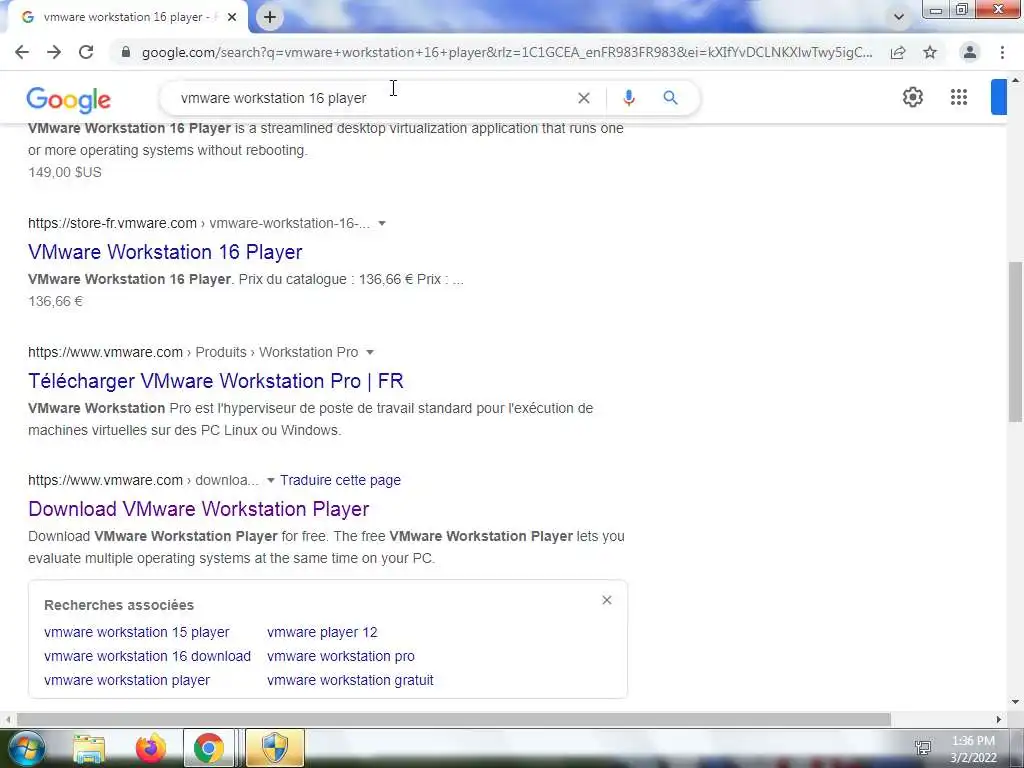Bookmark this page with the star icon
This screenshot has height=768, width=1024.
click(x=930, y=52)
